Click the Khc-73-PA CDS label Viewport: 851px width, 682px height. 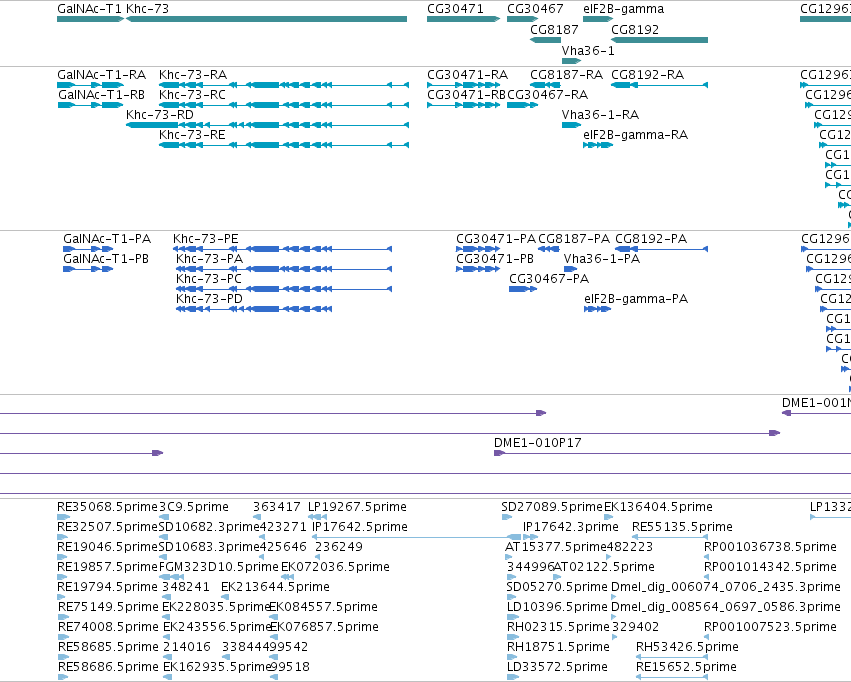[209, 259]
